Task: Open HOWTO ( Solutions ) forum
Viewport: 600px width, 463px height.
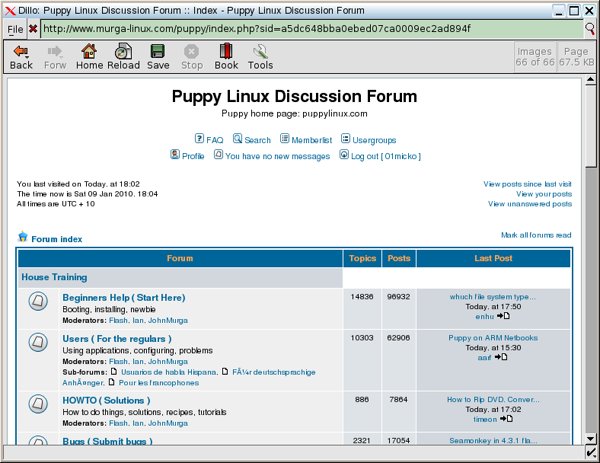Action: tap(106, 400)
